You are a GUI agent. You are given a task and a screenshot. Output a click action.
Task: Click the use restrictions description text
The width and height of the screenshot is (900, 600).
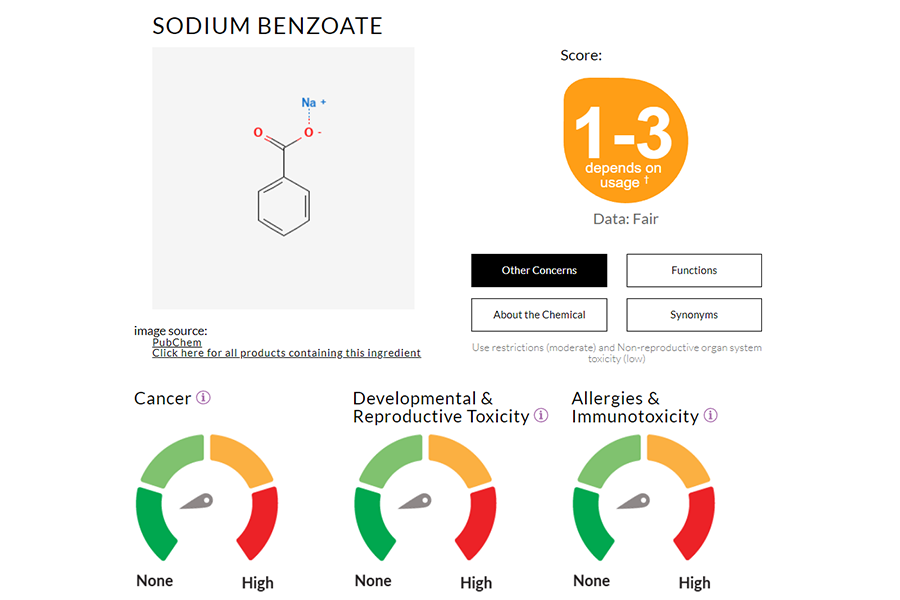click(x=617, y=353)
